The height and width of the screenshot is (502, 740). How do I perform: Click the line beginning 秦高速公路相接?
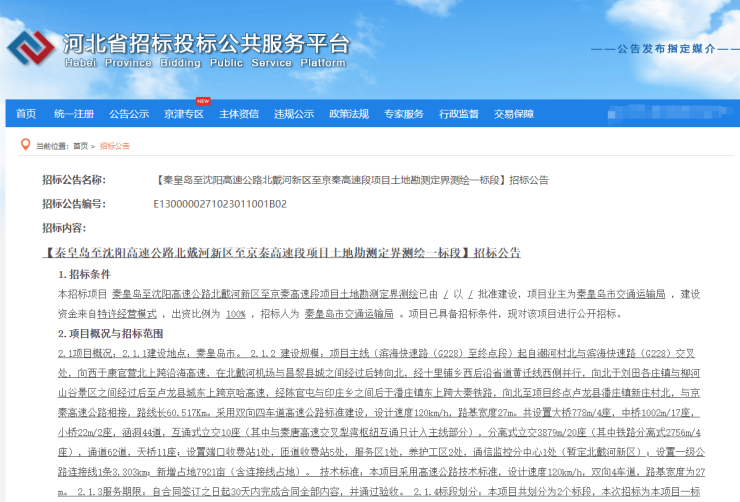tap(377, 413)
